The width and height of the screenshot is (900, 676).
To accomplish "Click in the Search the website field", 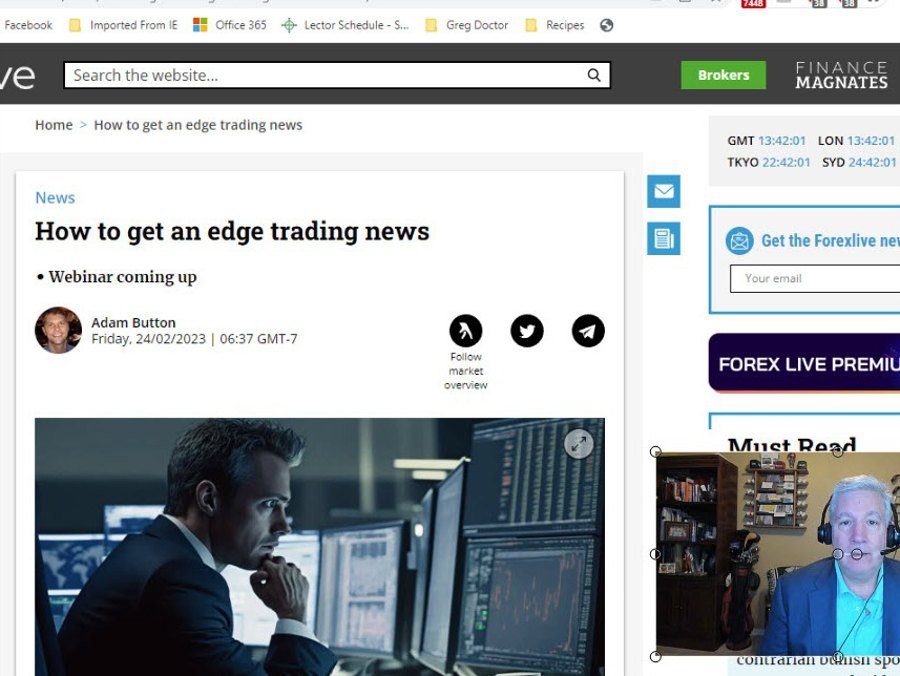I will click(x=320, y=75).
